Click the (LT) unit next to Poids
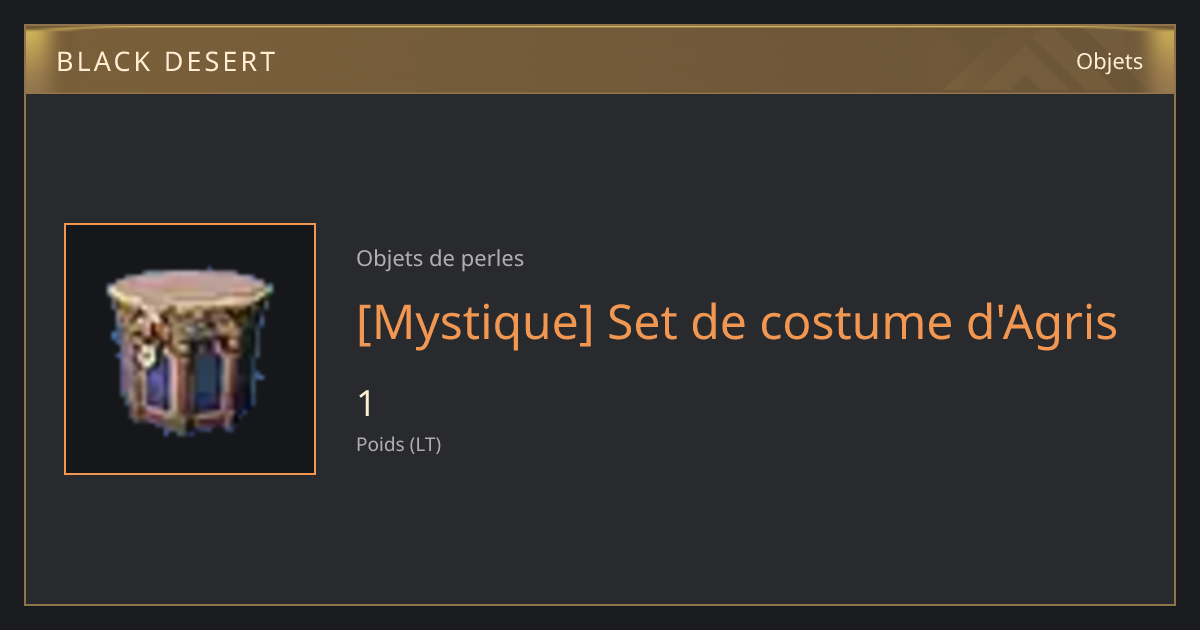Screen dimensions: 1200x630 [x=425, y=444]
